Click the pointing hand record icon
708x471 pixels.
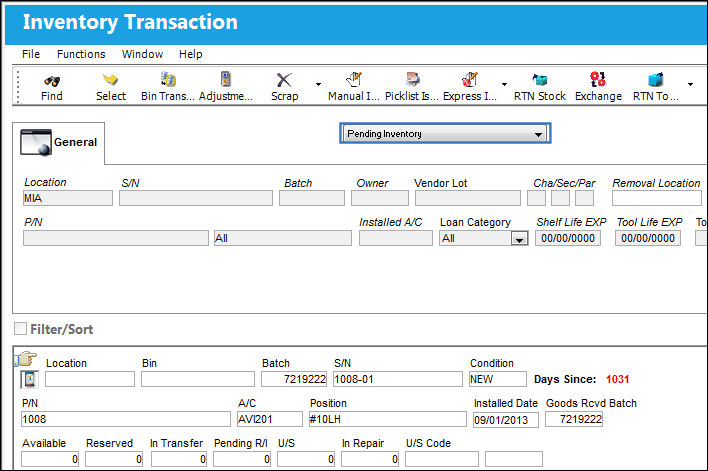[27, 359]
